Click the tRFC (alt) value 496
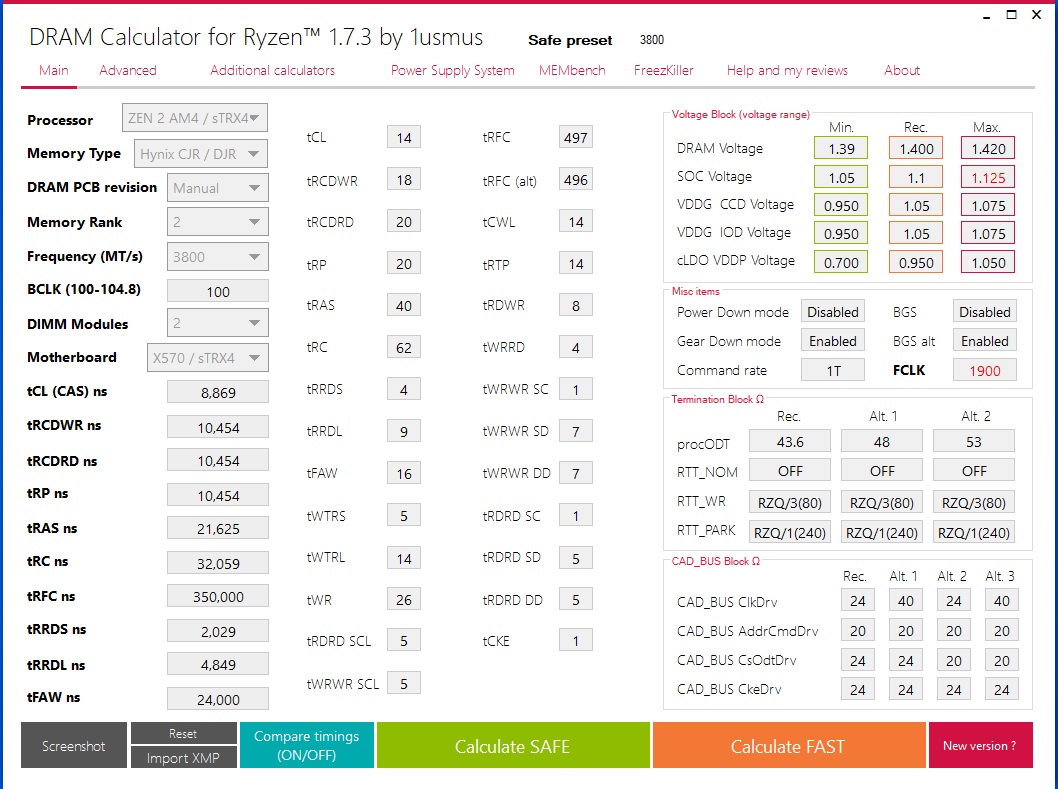Viewport: 1058px width, 789px height. [576, 180]
